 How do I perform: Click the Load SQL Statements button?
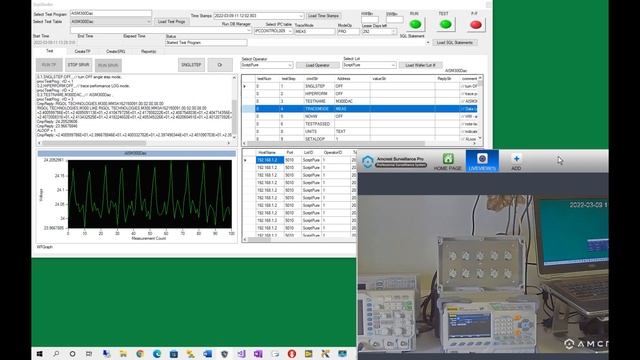(454, 42)
